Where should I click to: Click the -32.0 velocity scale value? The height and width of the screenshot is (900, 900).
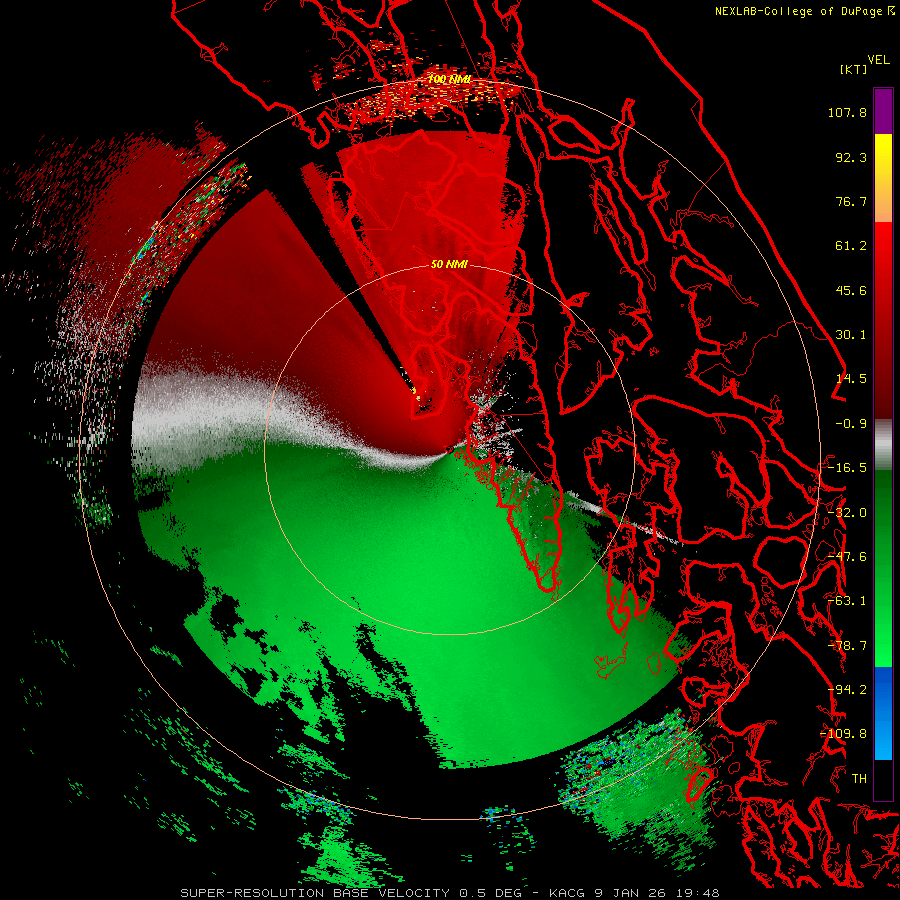pyautogui.click(x=847, y=513)
